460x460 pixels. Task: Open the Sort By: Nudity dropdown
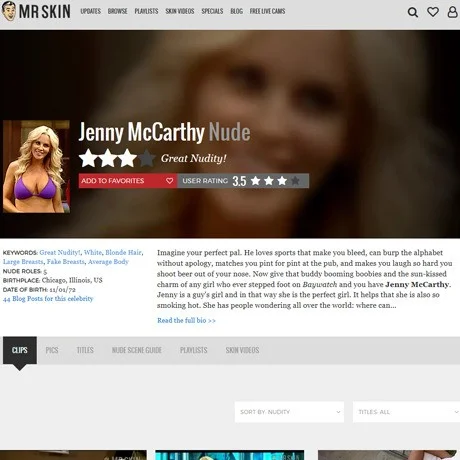(x=289, y=412)
